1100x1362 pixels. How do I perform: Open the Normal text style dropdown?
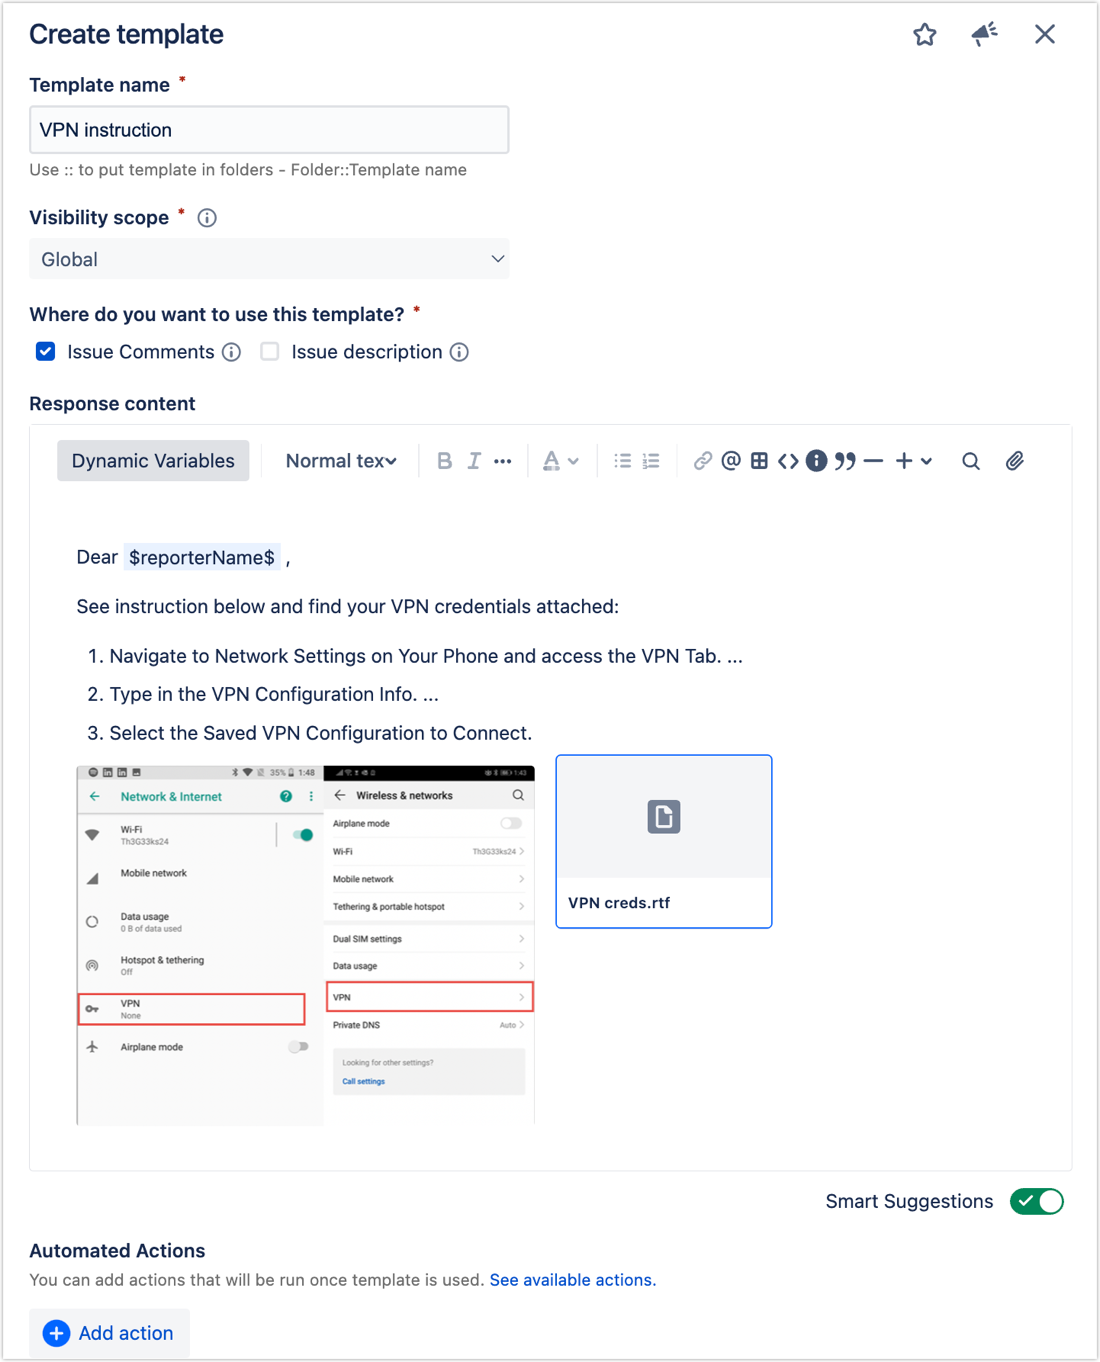[x=341, y=461]
